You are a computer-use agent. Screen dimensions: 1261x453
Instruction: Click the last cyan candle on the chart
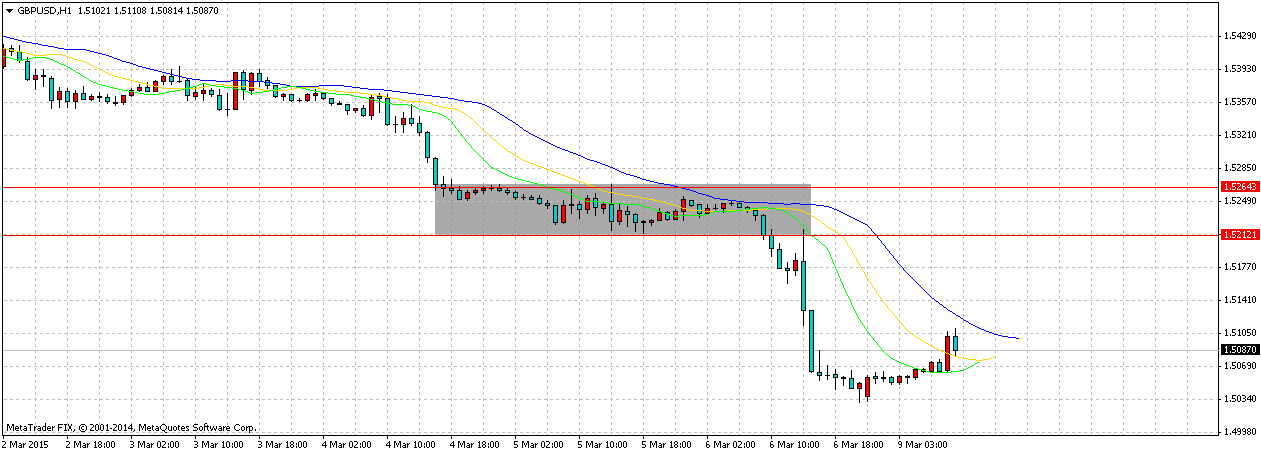tap(956, 343)
